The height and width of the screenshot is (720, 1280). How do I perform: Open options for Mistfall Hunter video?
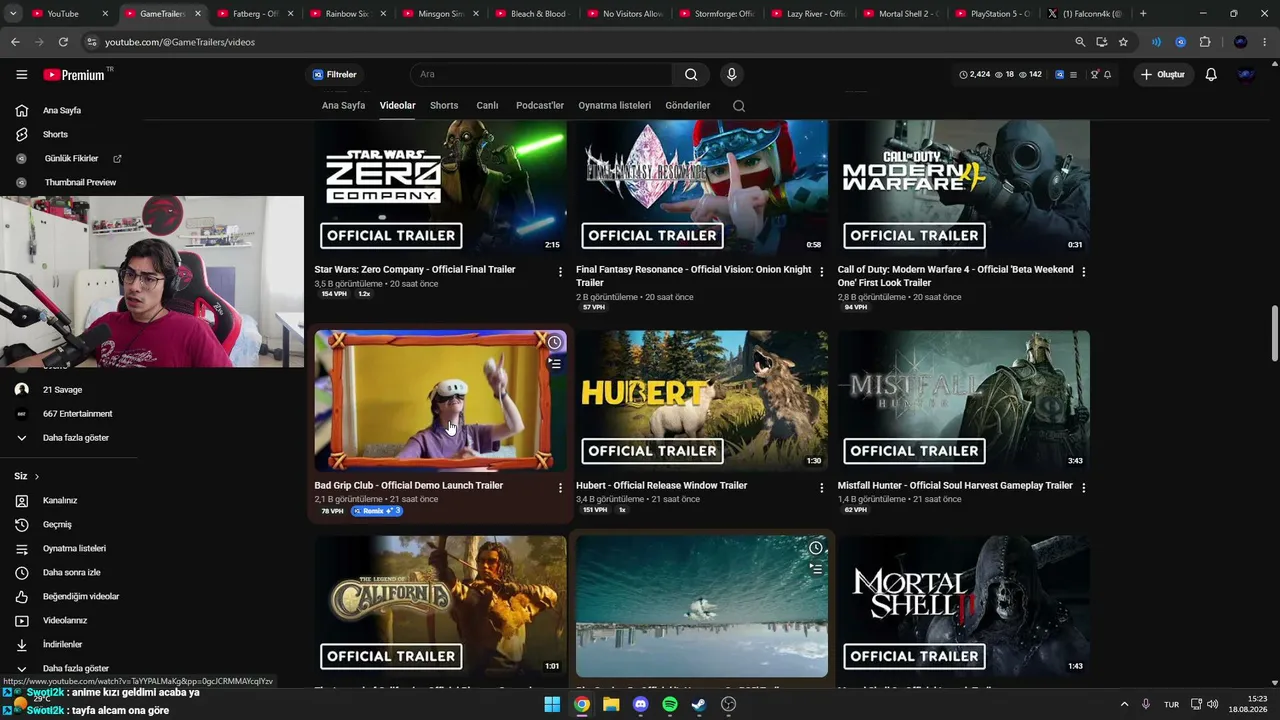[x=1084, y=487]
